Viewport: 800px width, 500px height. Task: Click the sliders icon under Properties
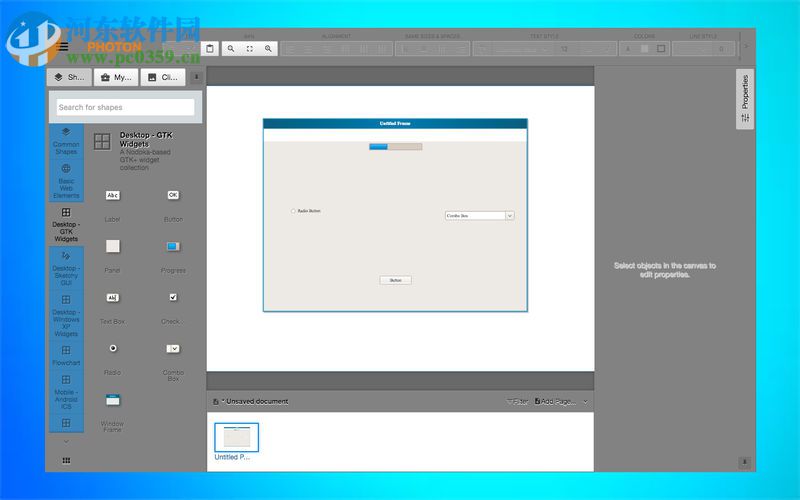(x=745, y=118)
